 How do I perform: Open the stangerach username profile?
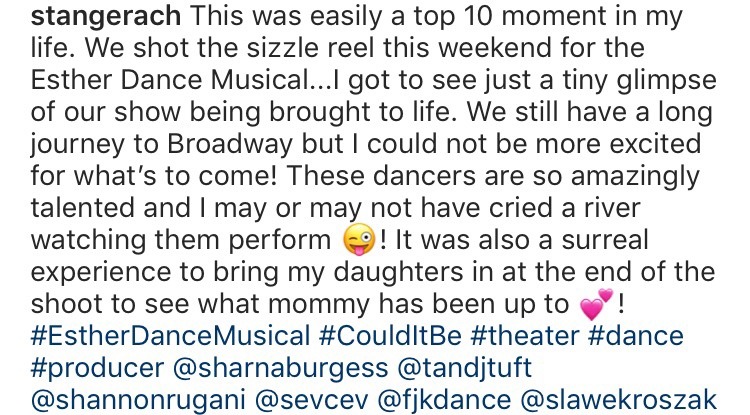coord(106,18)
